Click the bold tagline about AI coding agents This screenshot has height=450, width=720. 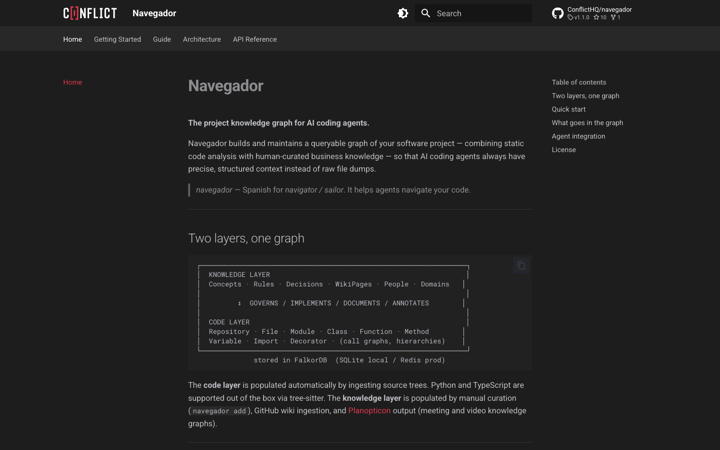tap(278, 123)
